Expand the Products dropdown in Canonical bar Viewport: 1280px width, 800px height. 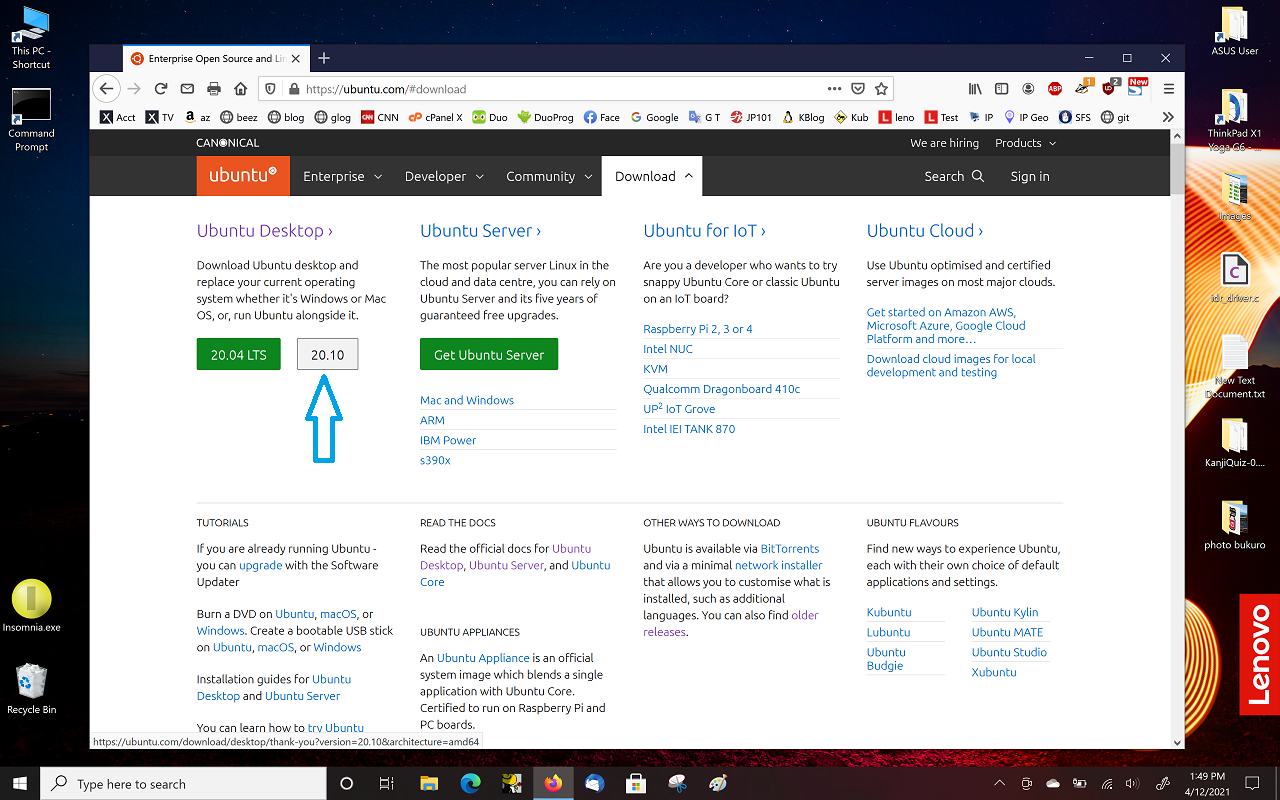pyautogui.click(x=1026, y=143)
